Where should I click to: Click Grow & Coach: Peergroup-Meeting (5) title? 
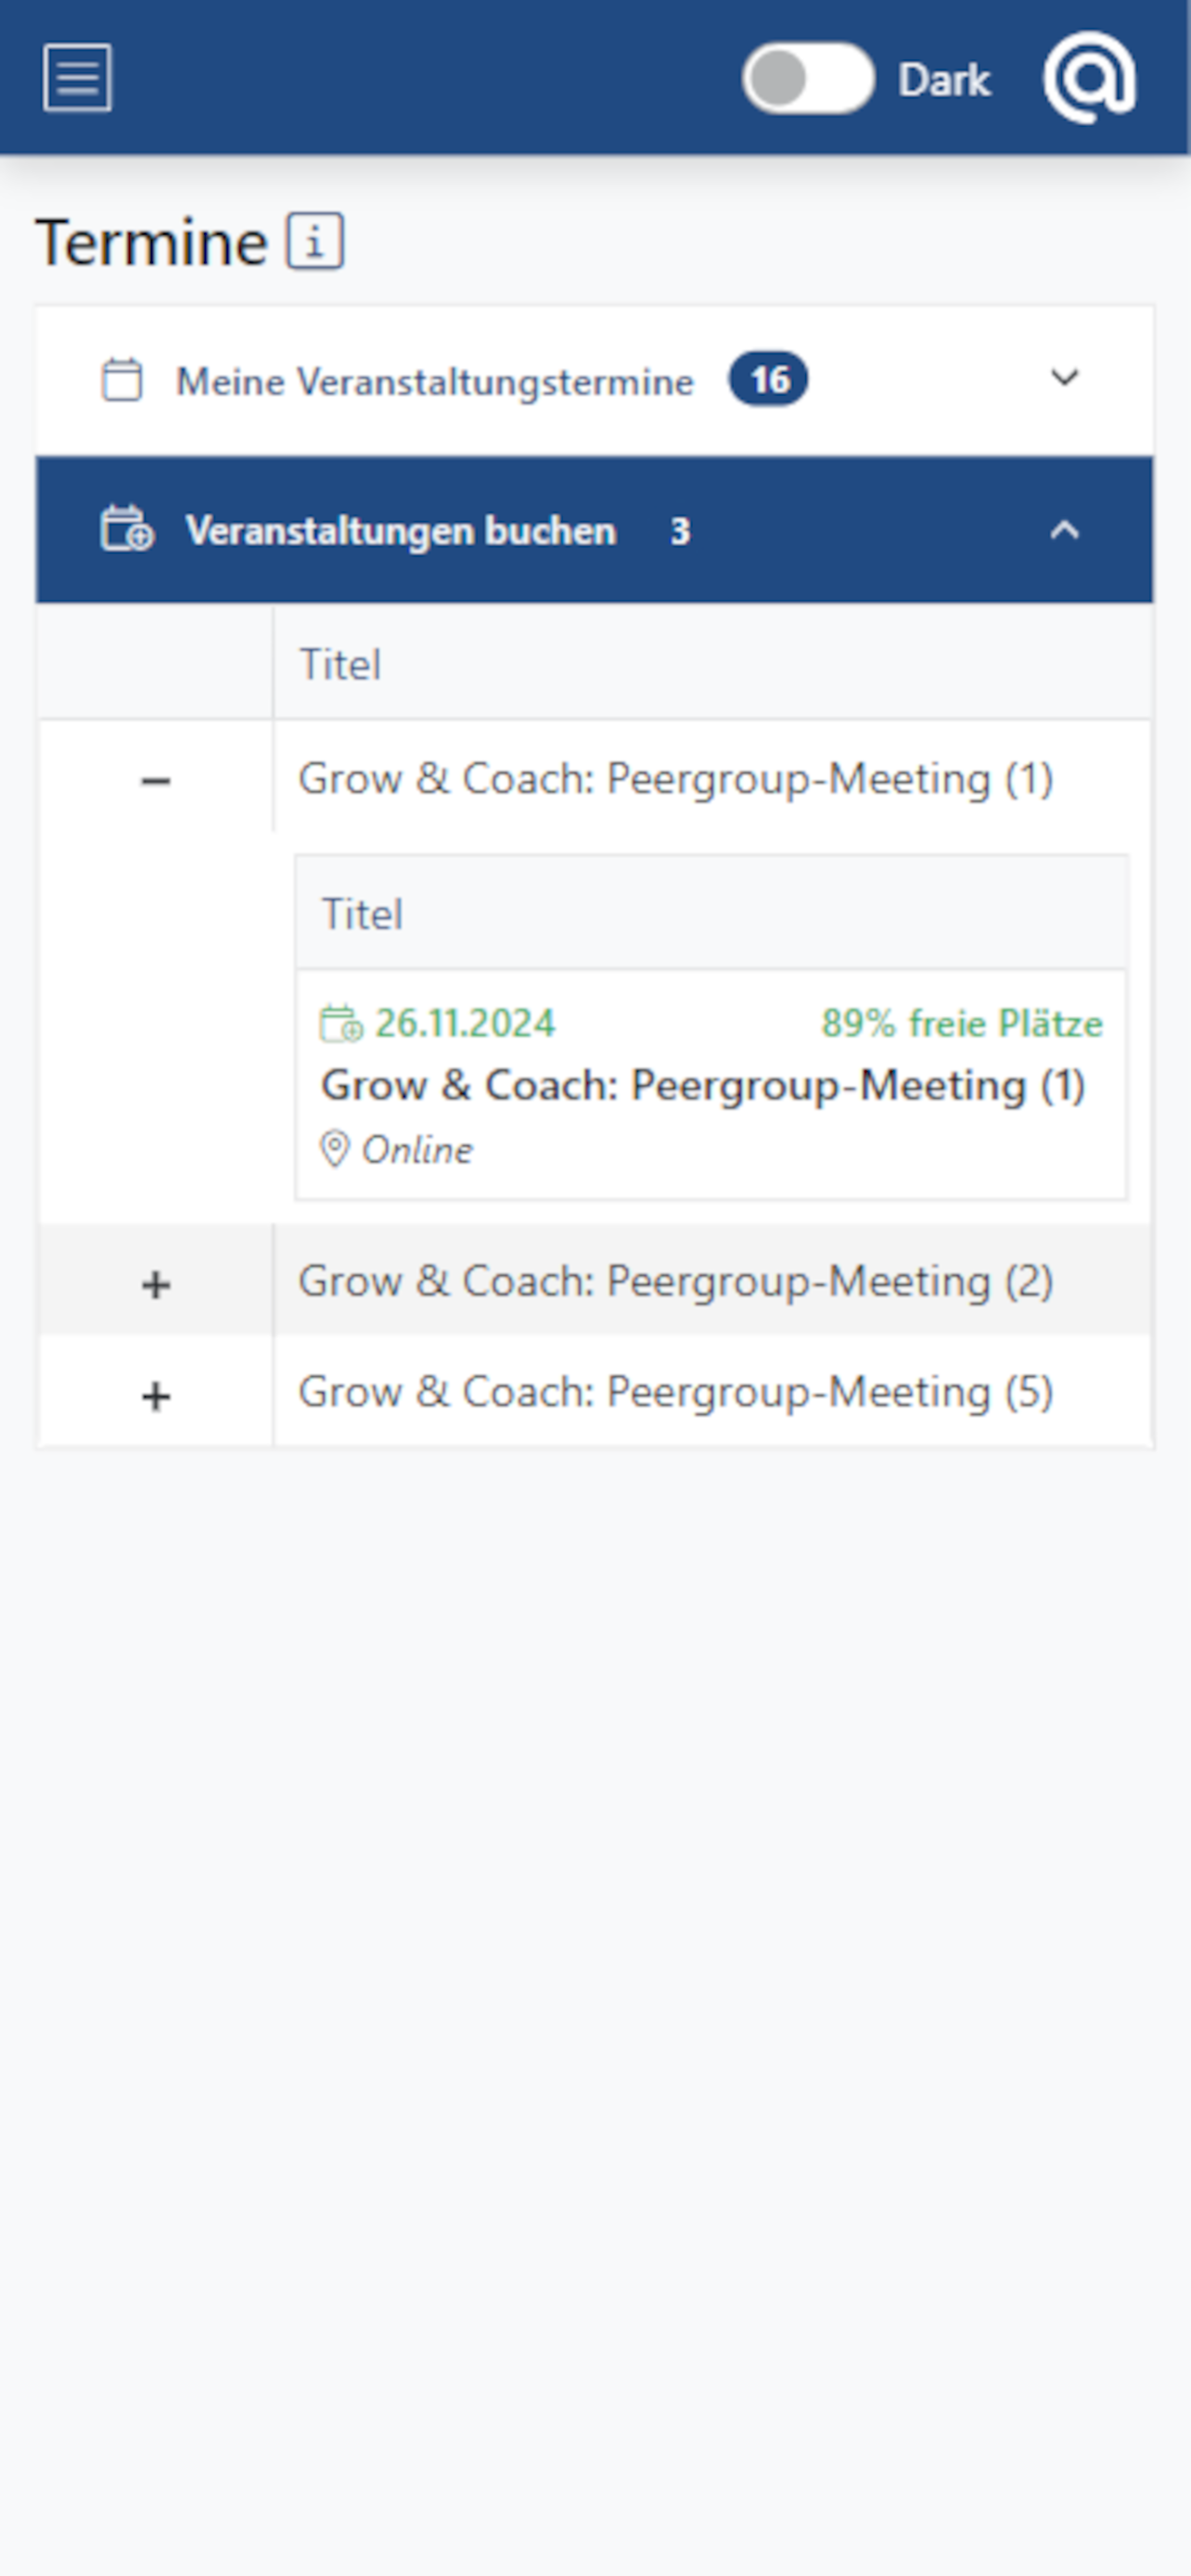pos(676,1392)
